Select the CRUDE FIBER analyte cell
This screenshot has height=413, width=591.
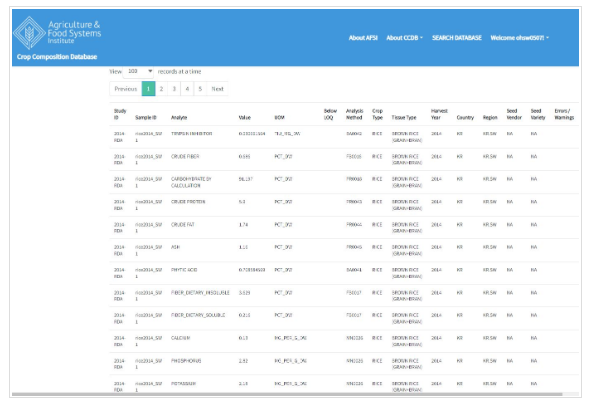click(185, 156)
